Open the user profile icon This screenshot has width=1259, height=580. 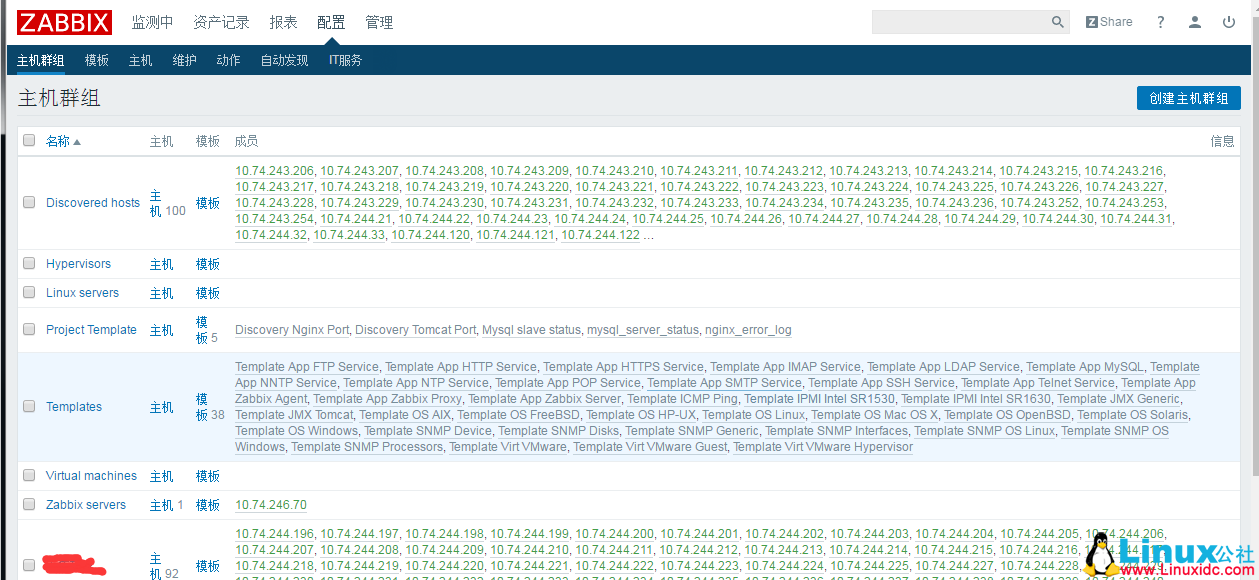pos(1194,22)
